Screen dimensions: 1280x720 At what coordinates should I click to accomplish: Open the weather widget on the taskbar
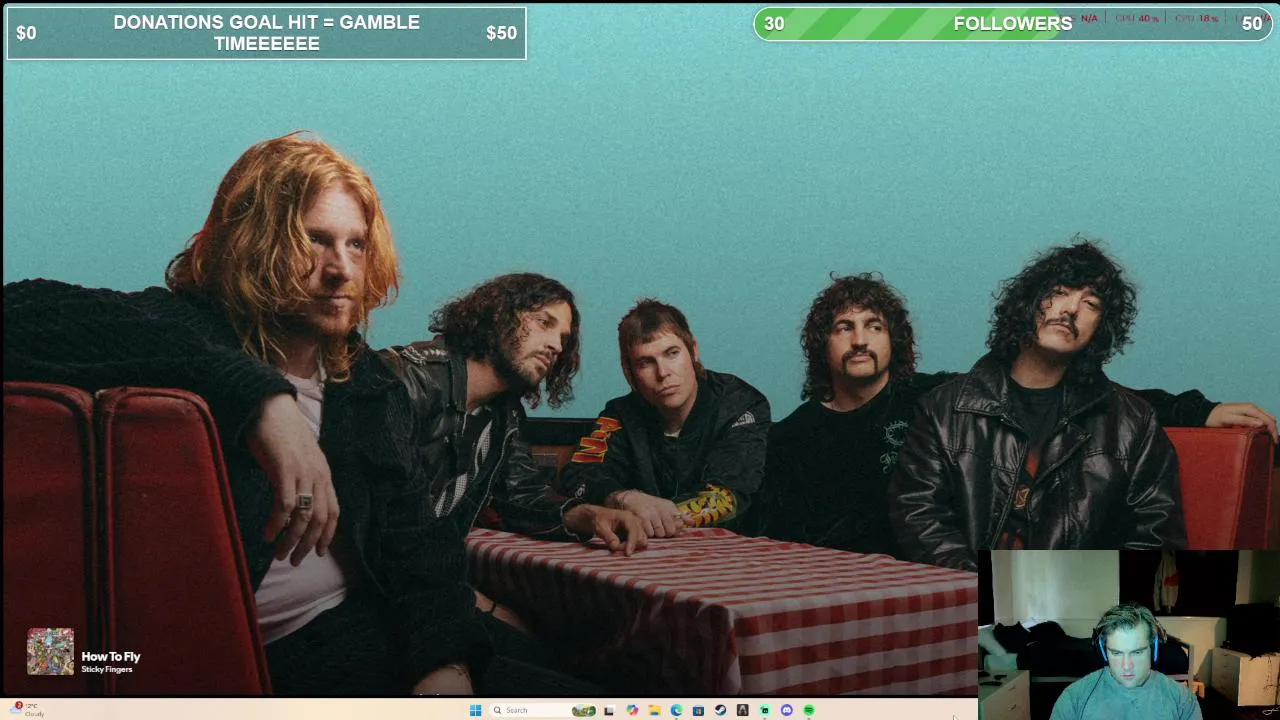(29, 709)
